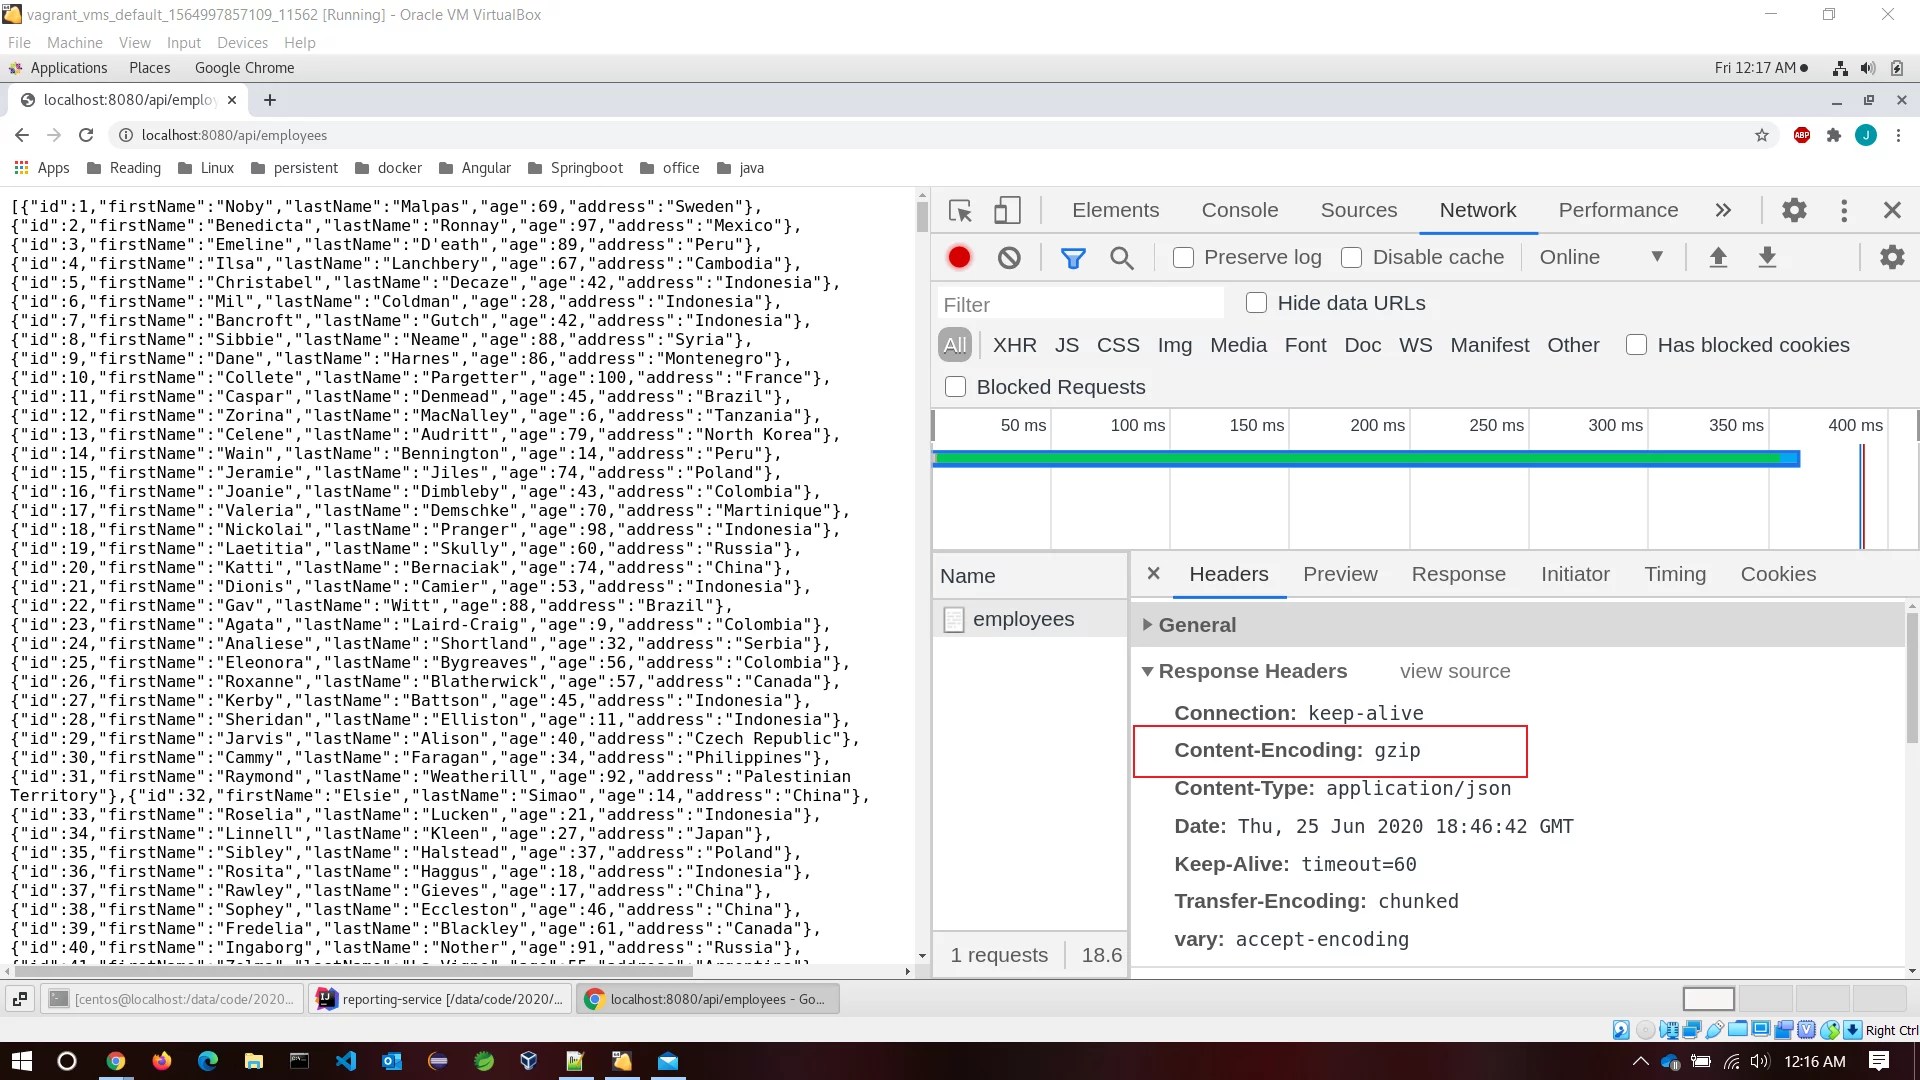Tick the Hide data URLs checkbox
1920x1080 pixels.
(x=1257, y=303)
